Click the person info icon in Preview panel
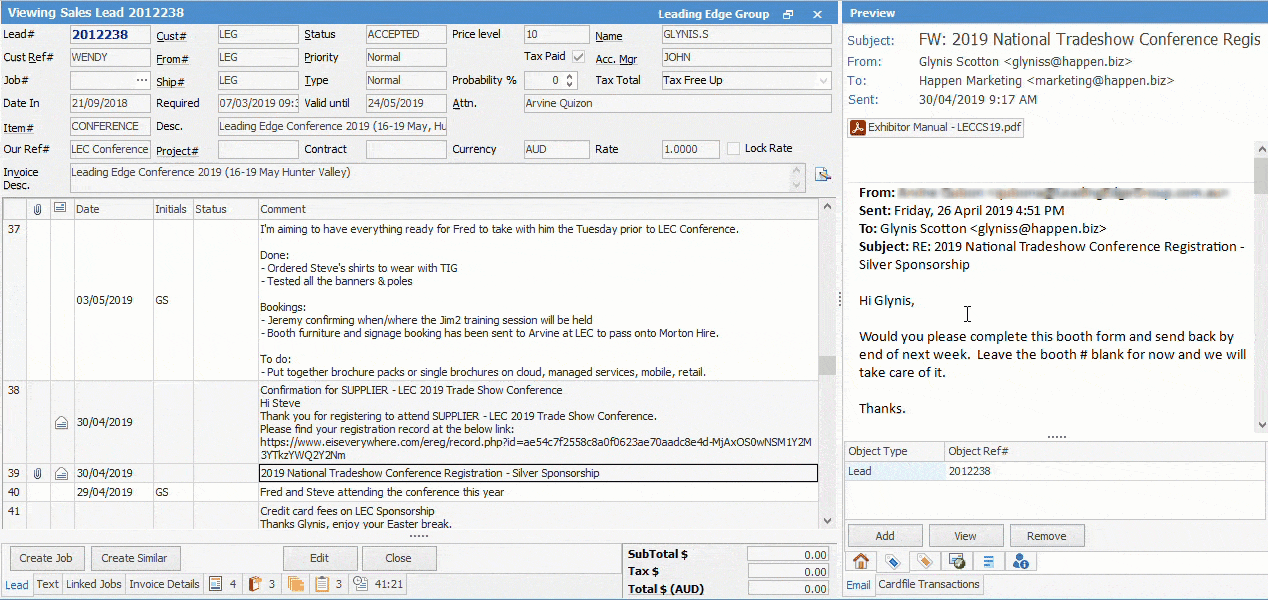 click(x=1020, y=561)
